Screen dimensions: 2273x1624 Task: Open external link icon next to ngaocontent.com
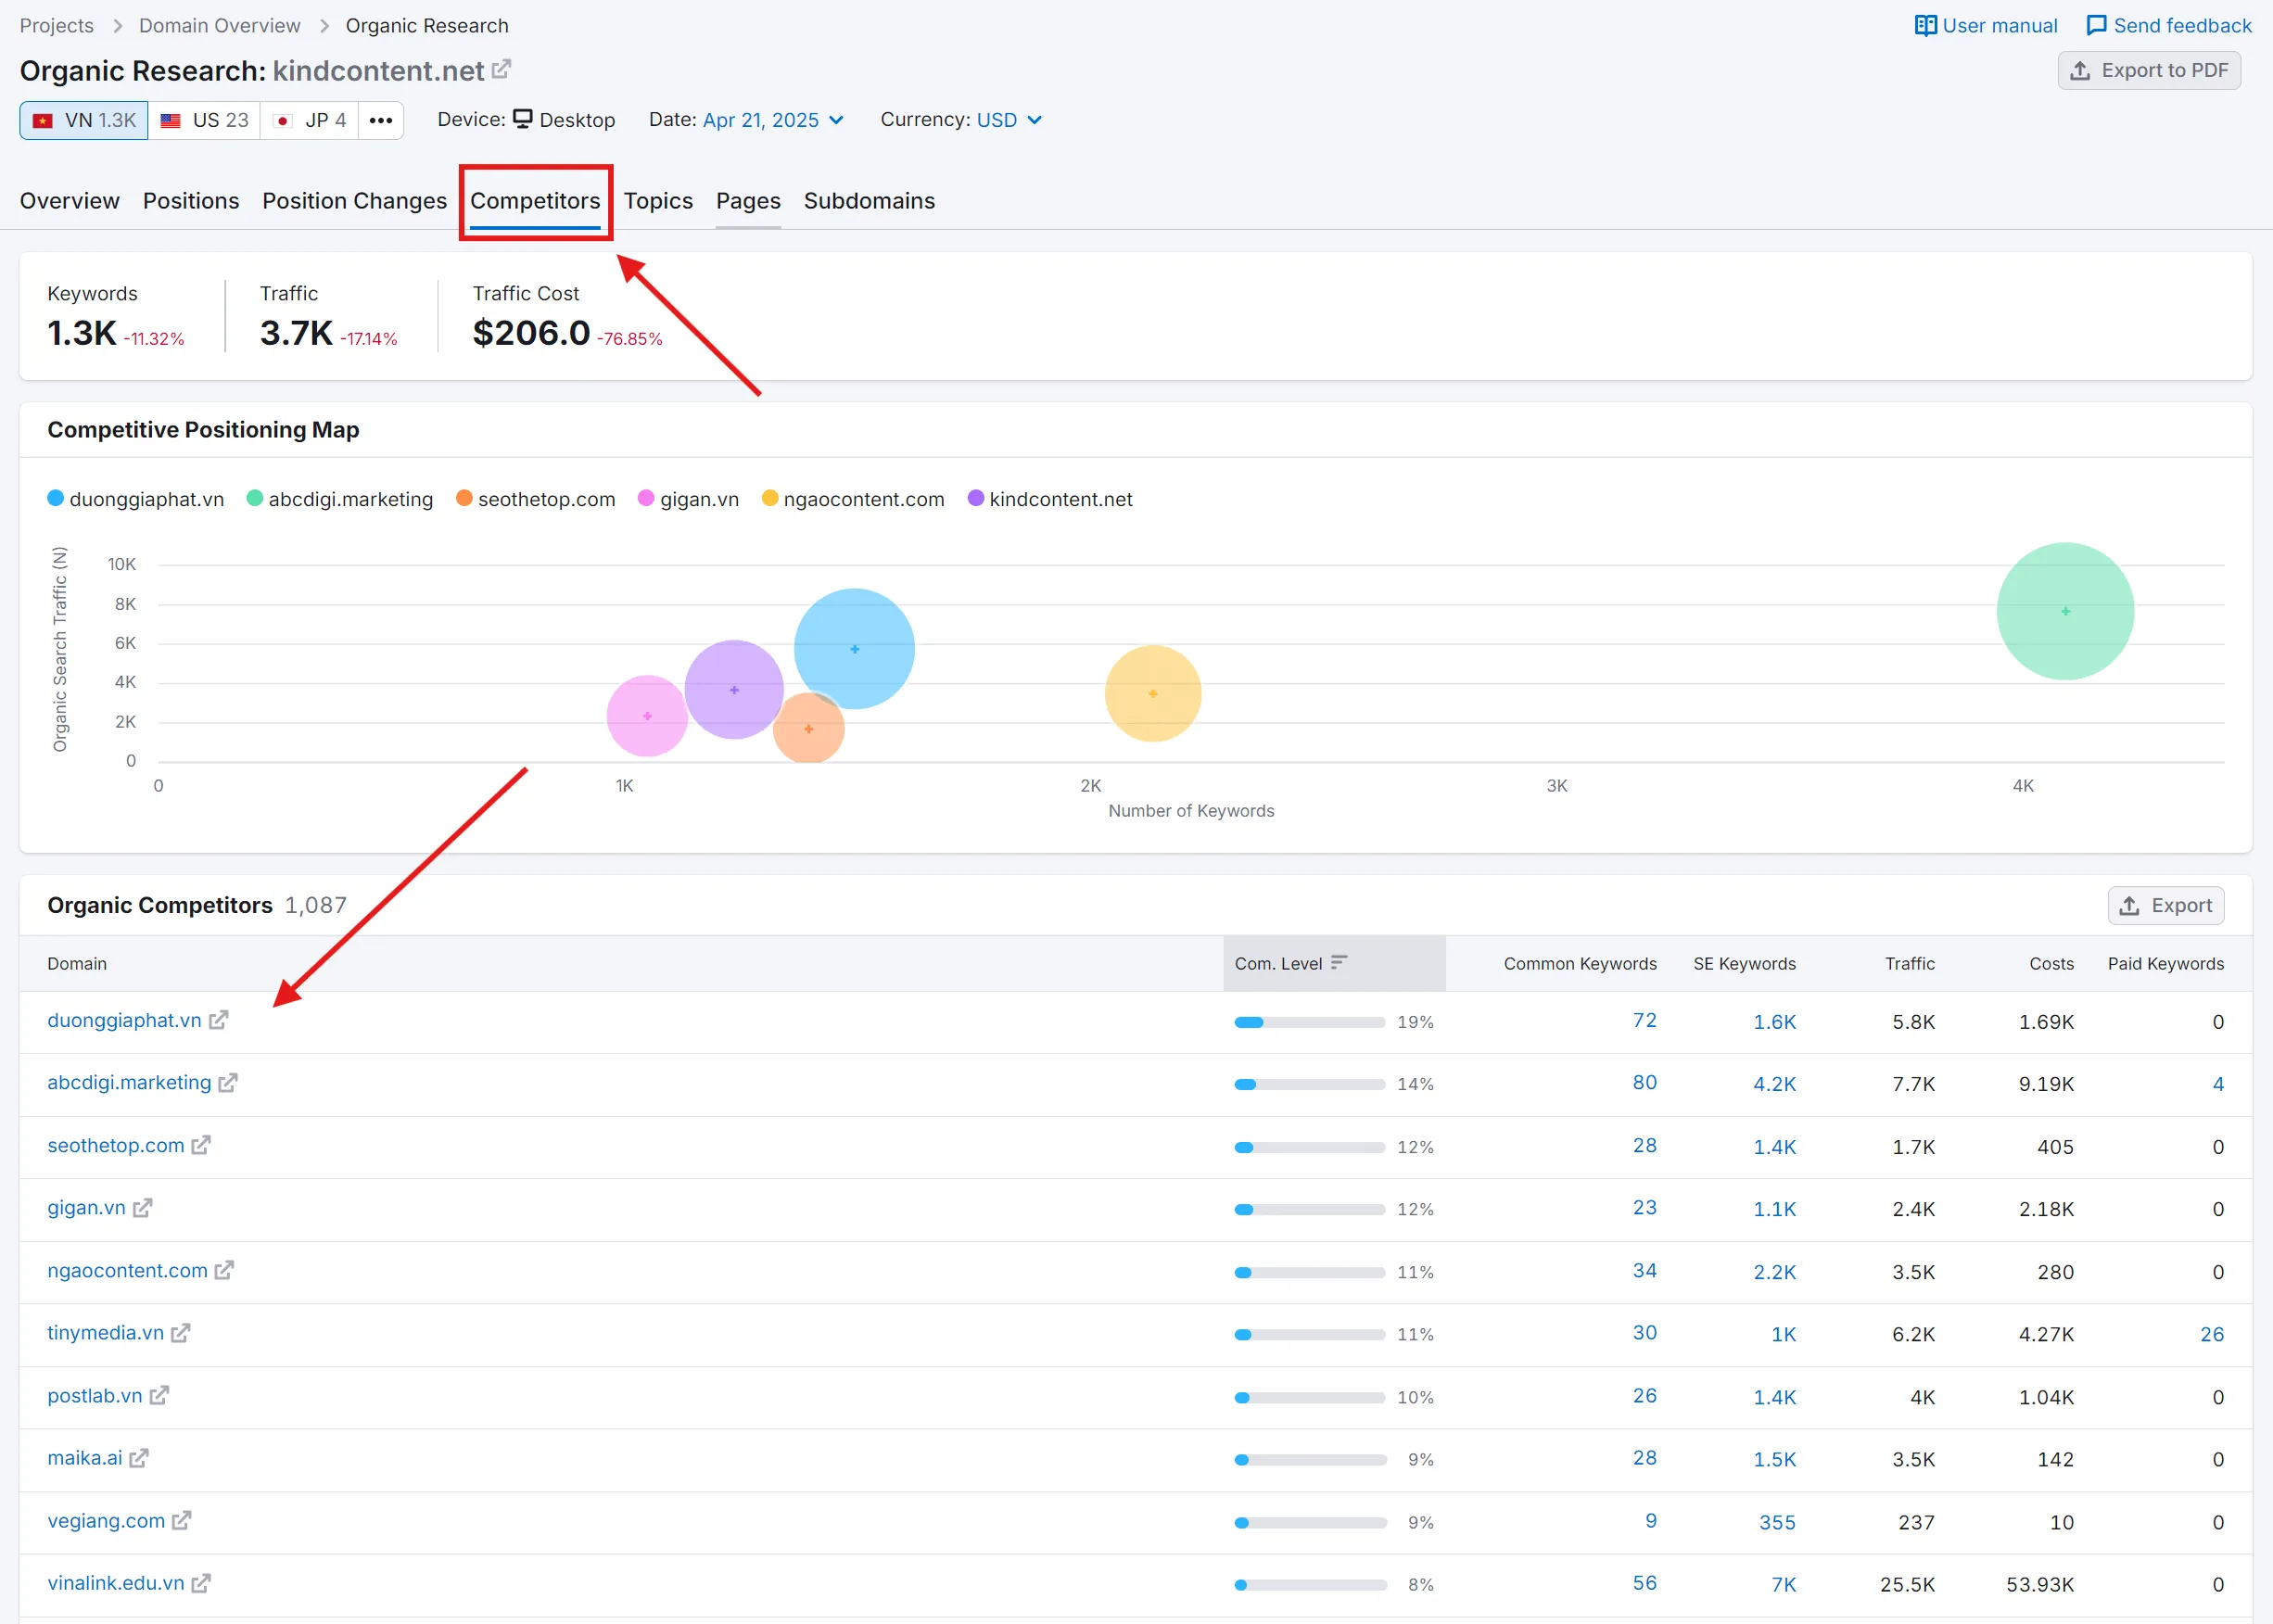(224, 1270)
